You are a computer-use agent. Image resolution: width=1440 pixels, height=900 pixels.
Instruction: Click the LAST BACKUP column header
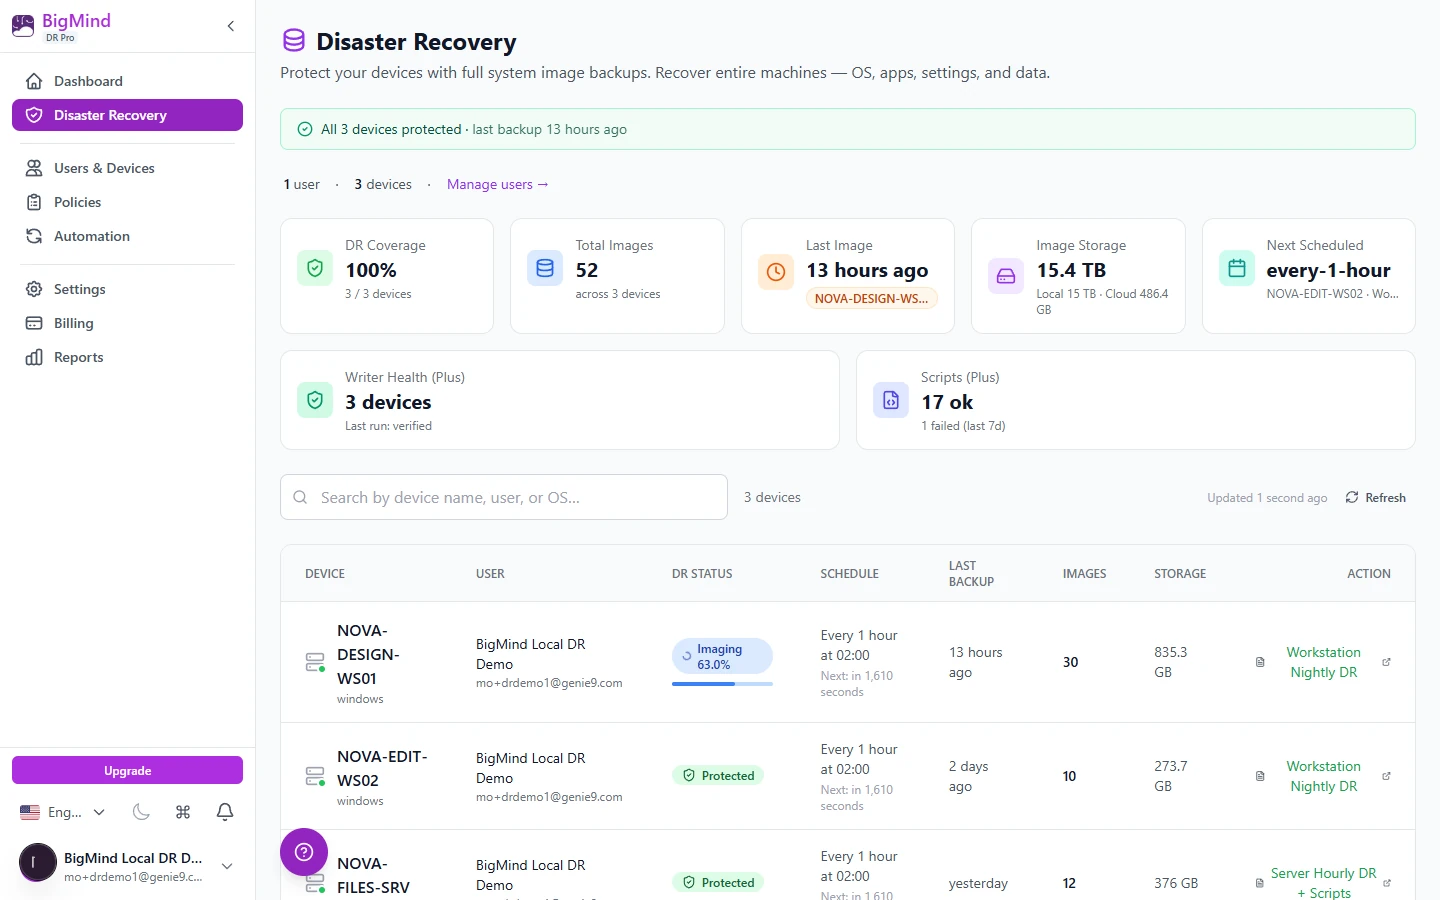pyautogui.click(x=971, y=574)
